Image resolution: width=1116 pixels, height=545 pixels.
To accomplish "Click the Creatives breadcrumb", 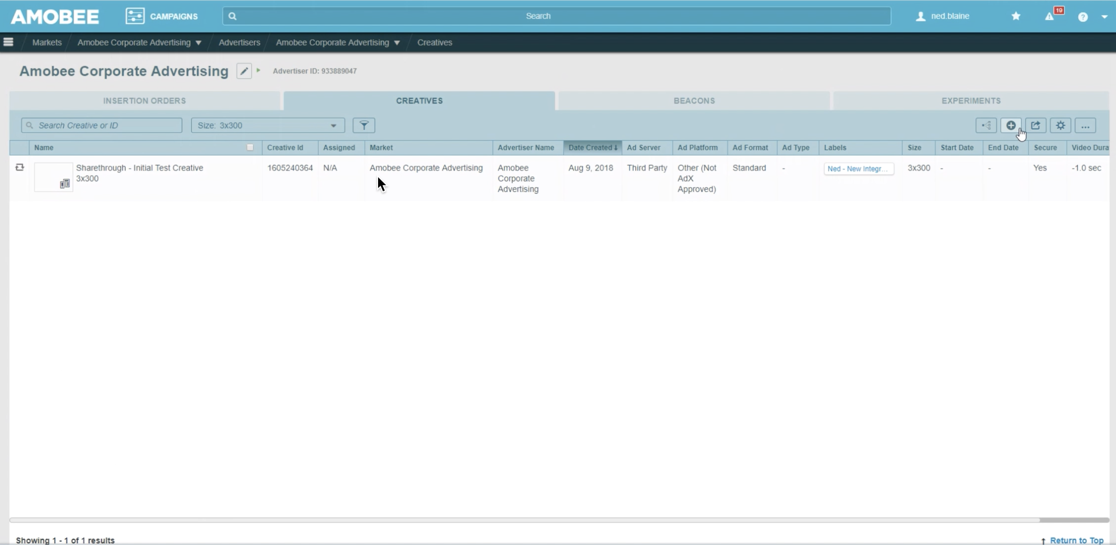I will click(435, 43).
